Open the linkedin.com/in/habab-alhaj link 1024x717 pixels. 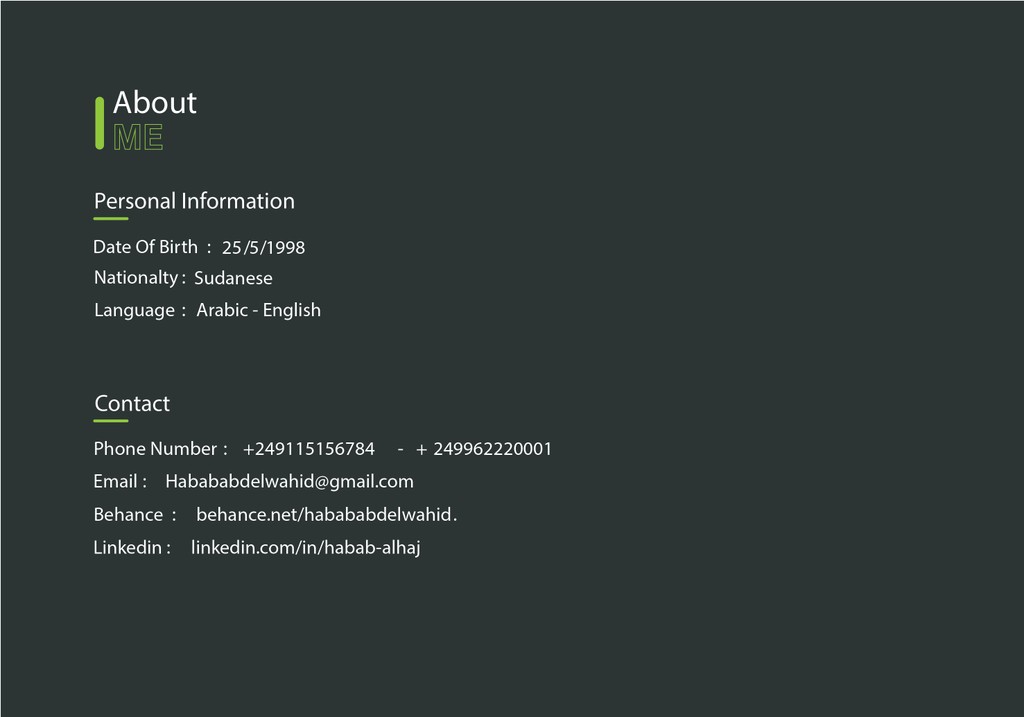tap(306, 548)
